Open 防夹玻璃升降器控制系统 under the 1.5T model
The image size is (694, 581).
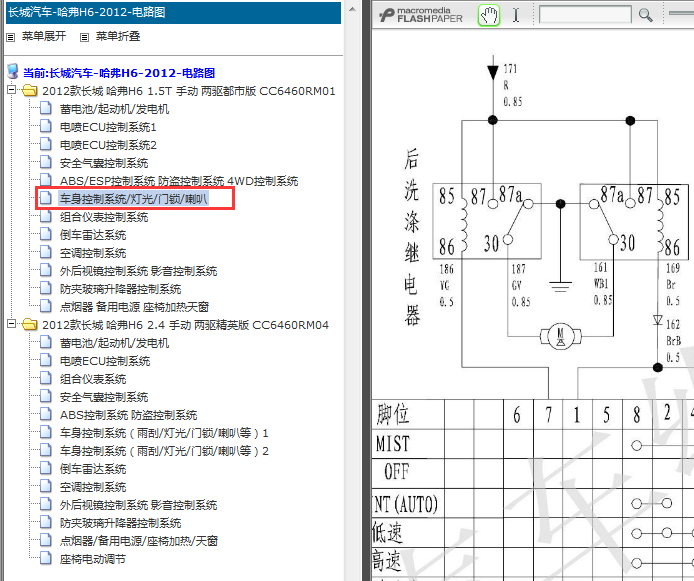[x=120, y=289]
